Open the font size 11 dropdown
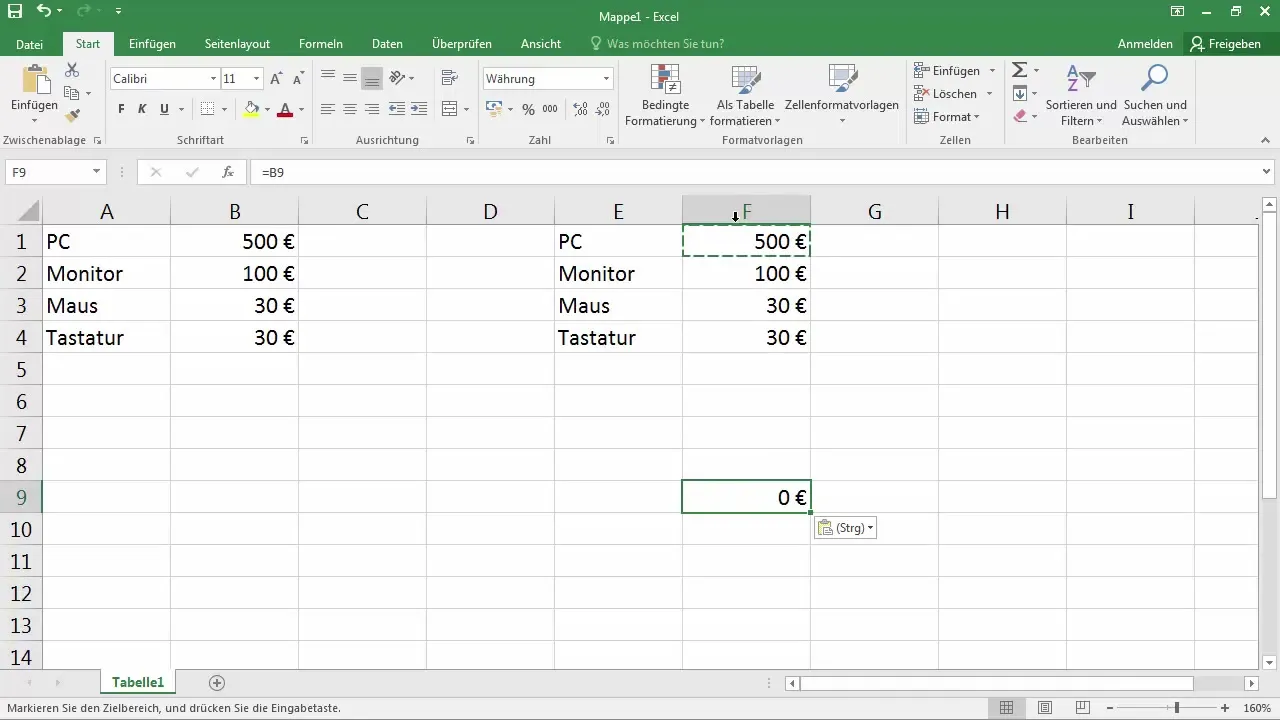The height and width of the screenshot is (720, 1280). (x=257, y=78)
